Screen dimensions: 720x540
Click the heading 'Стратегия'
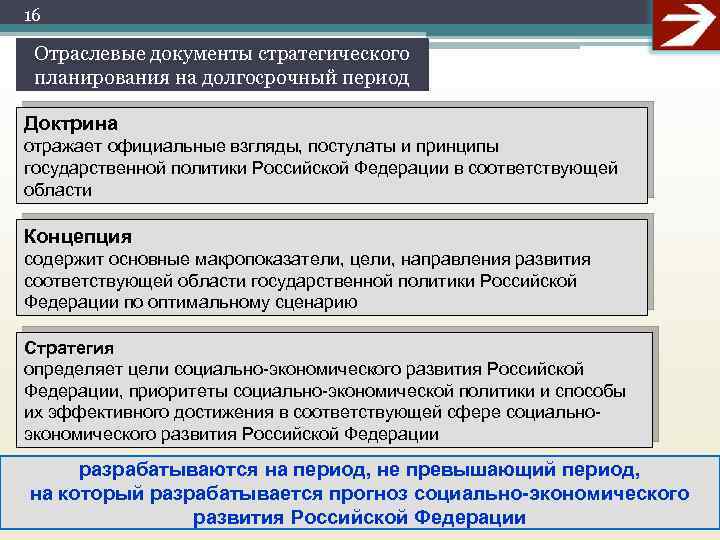[x=69, y=348]
